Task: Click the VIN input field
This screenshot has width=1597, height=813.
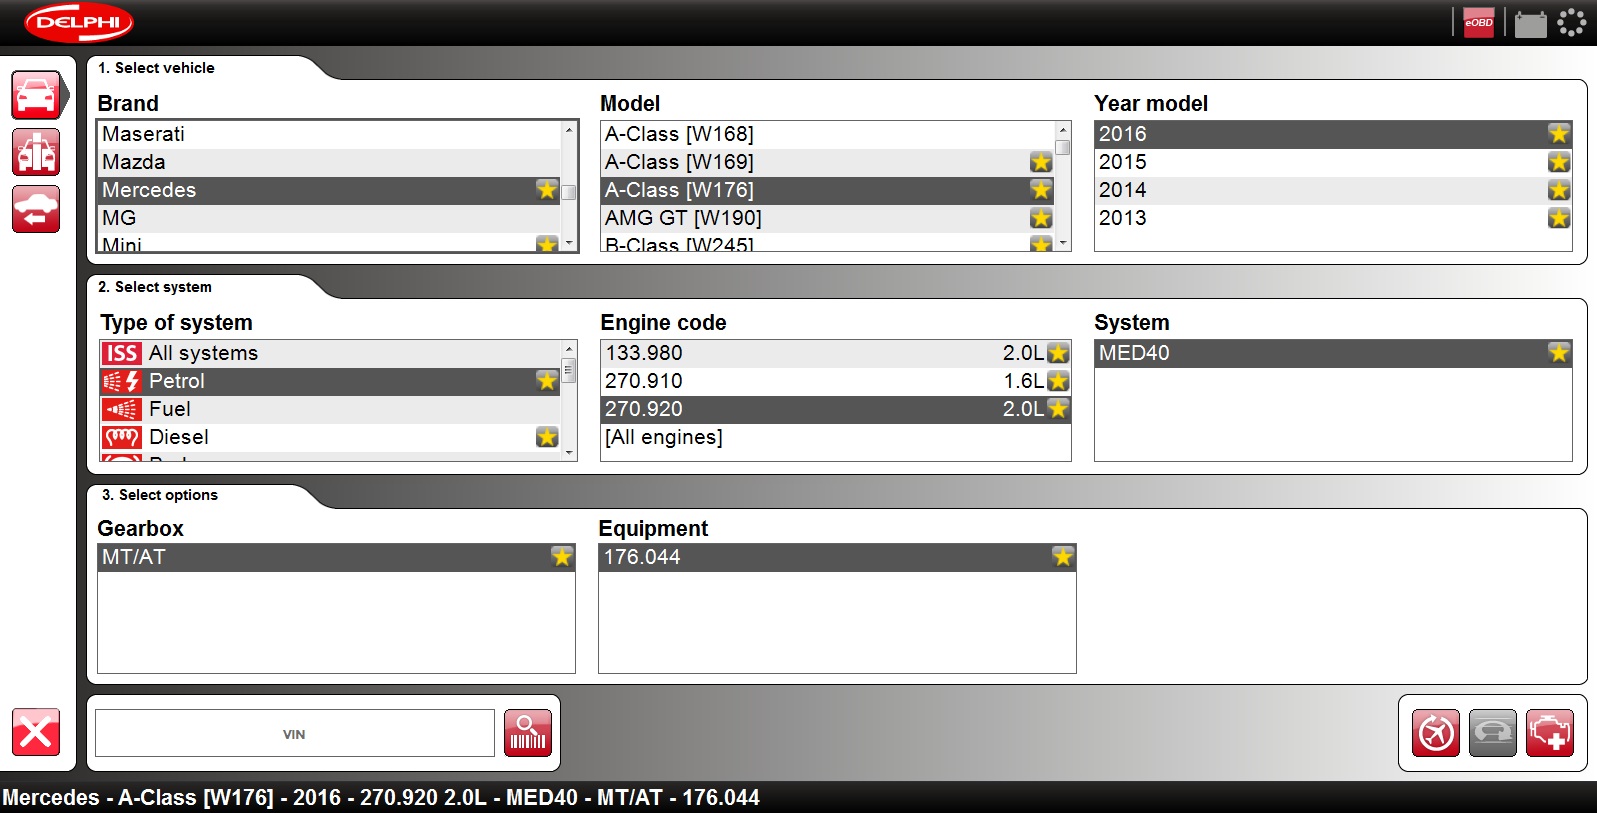Action: click(295, 734)
